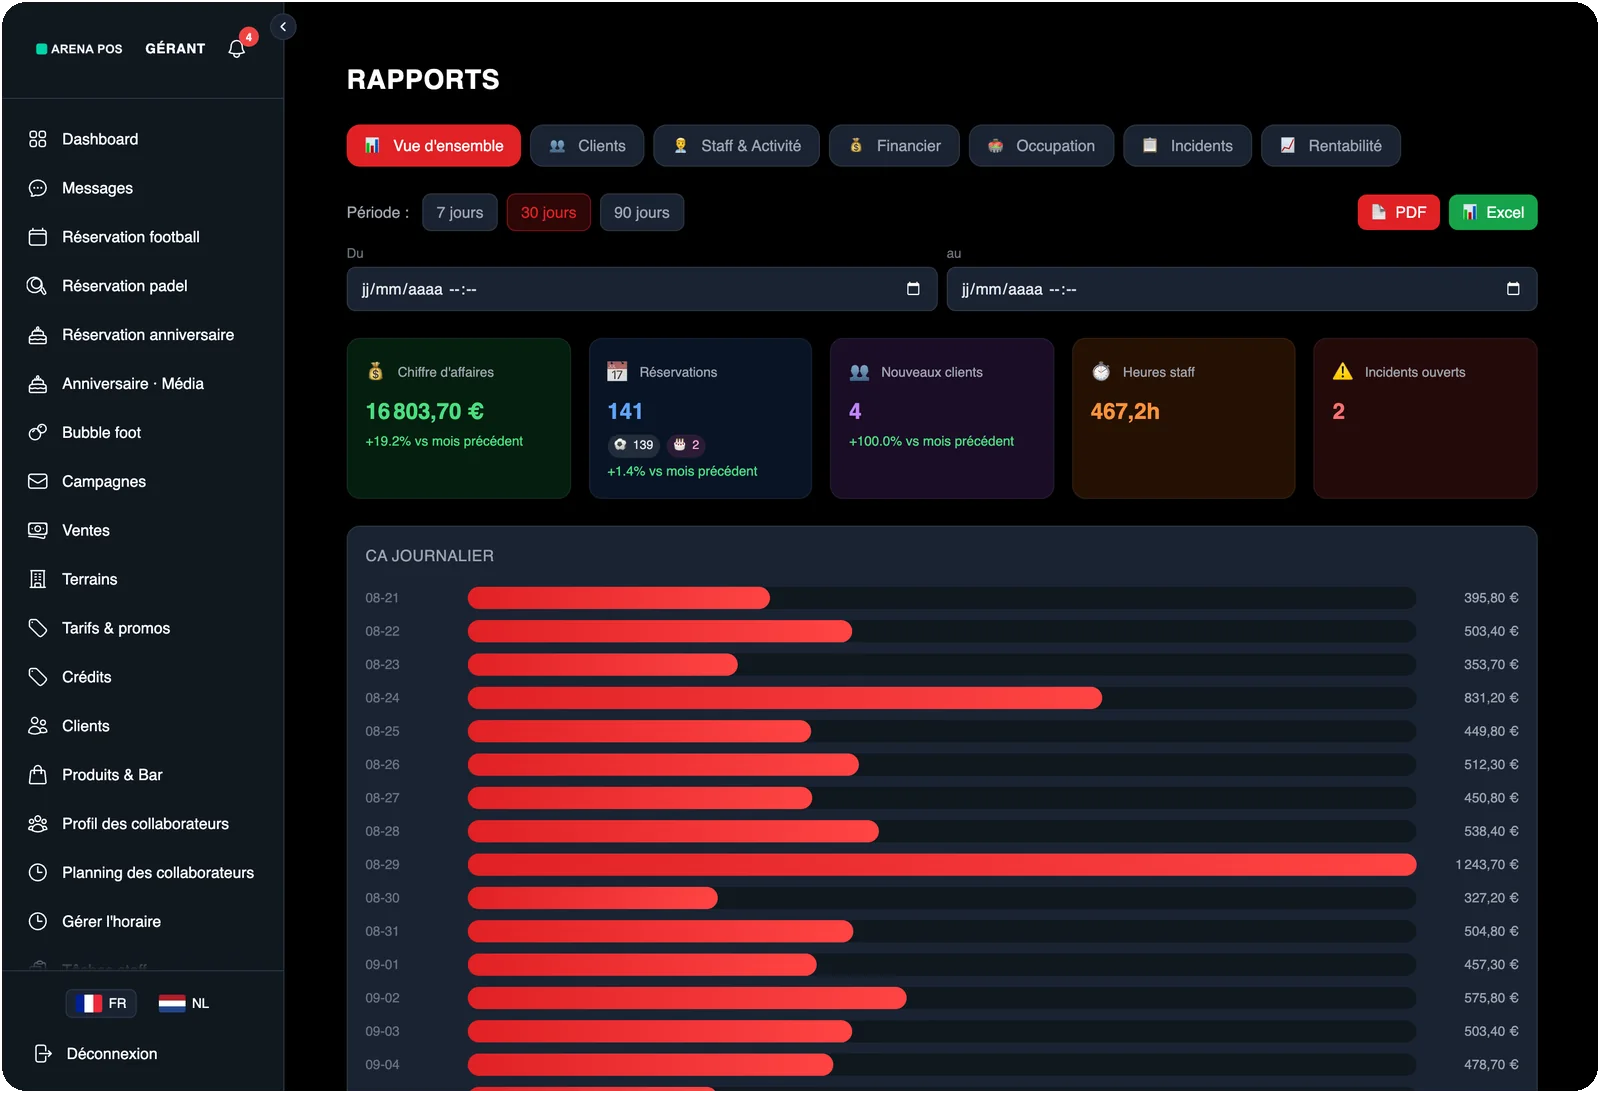Click the Réservation padel search icon

(x=37, y=286)
